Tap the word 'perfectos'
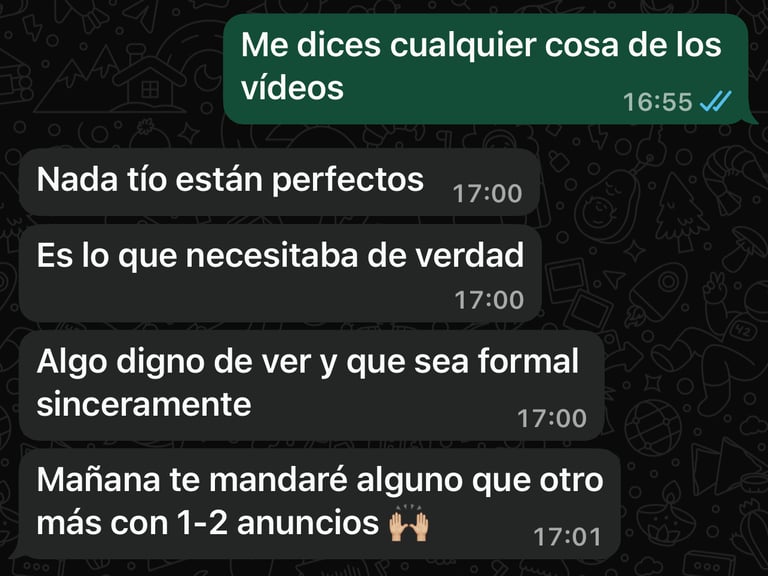 [348, 181]
